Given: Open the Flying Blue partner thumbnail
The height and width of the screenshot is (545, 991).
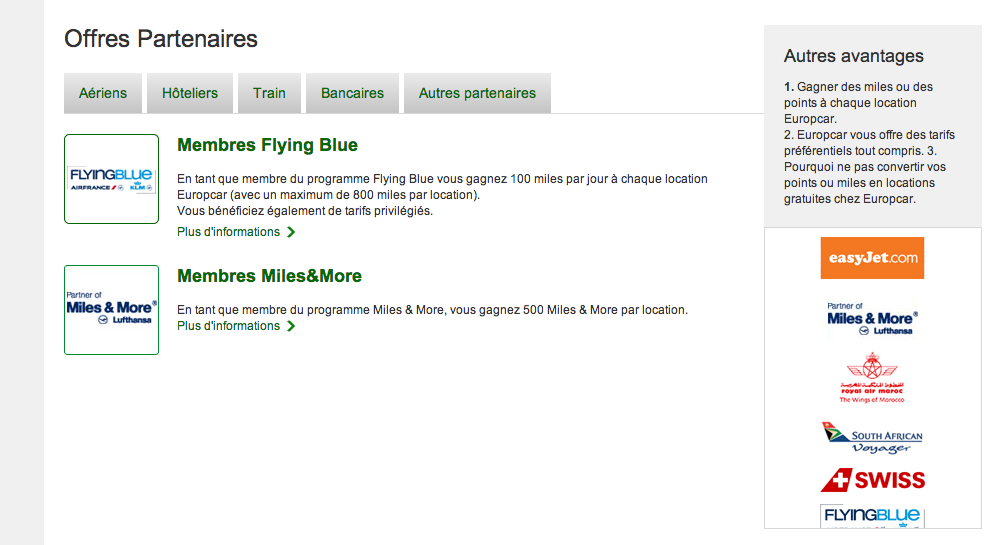Looking at the screenshot, I should (111, 179).
